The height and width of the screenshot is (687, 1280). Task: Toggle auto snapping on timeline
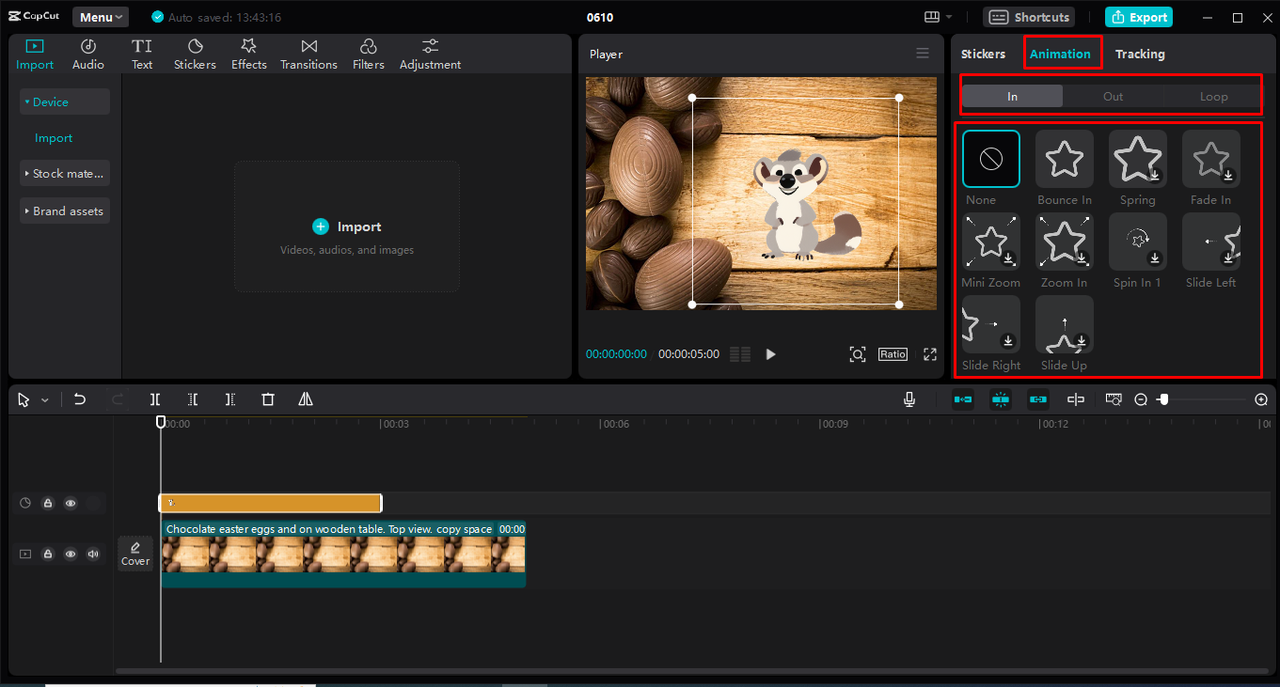click(1001, 399)
